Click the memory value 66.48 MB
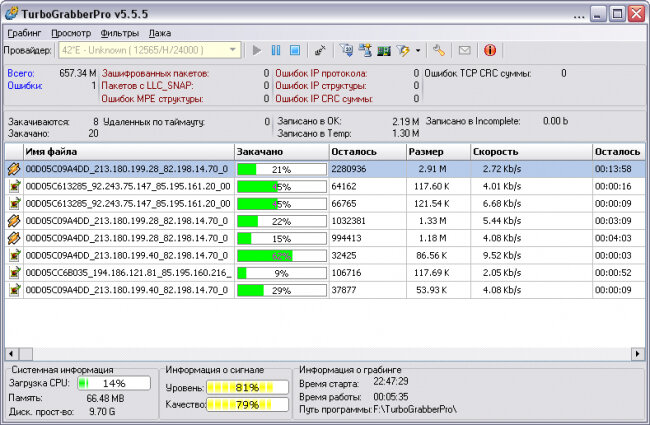This screenshot has height=425, width=650. [x=105, y=398]
